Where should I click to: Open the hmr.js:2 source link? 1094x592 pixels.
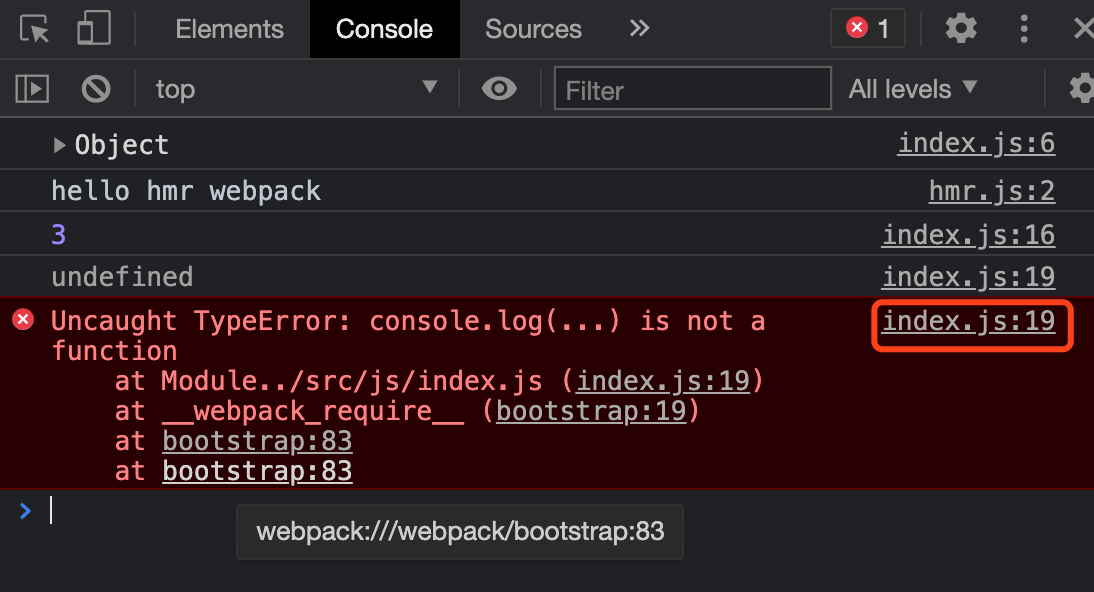click(991, 190)
